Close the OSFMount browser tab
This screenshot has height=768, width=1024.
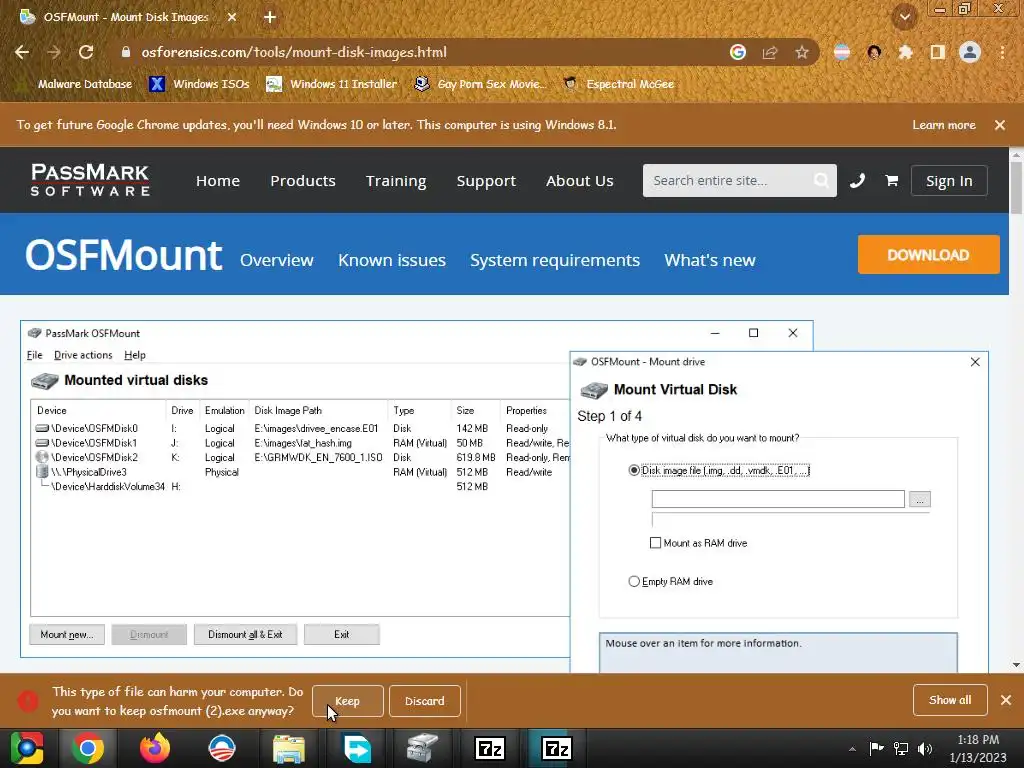(x=232, y=17)
